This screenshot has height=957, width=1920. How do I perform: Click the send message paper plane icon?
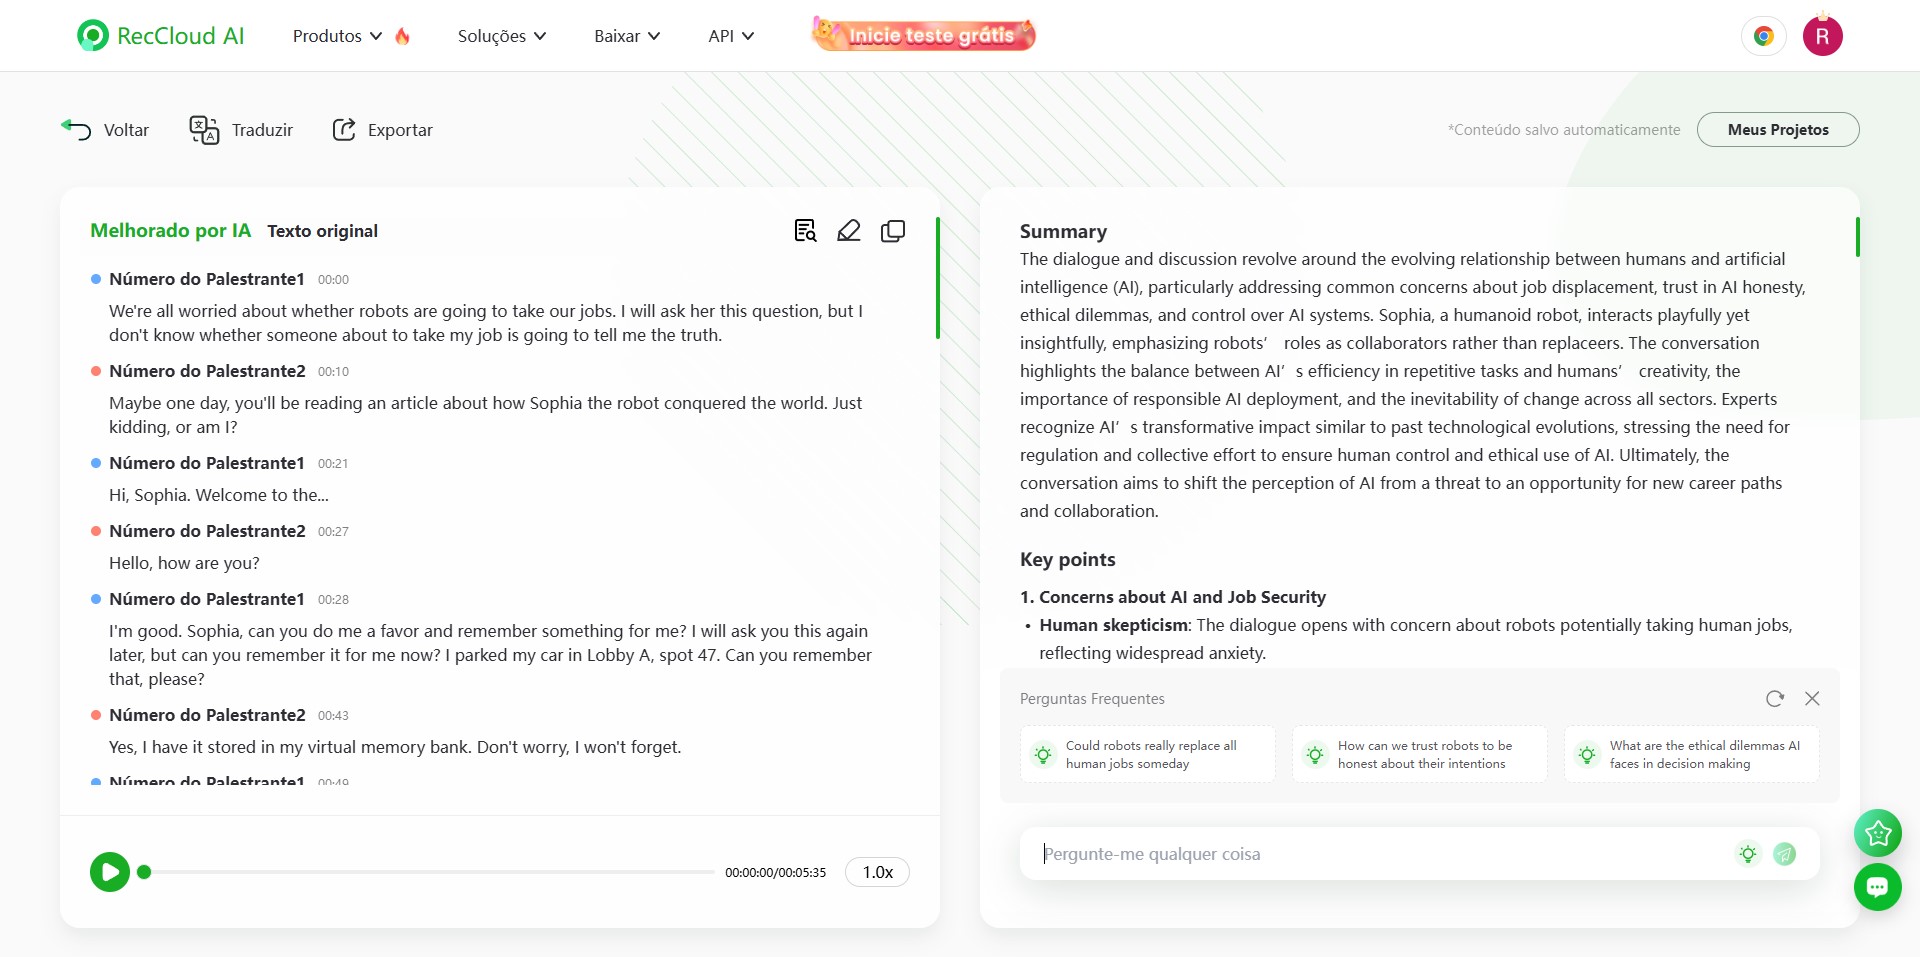[x=1784, y=854]
